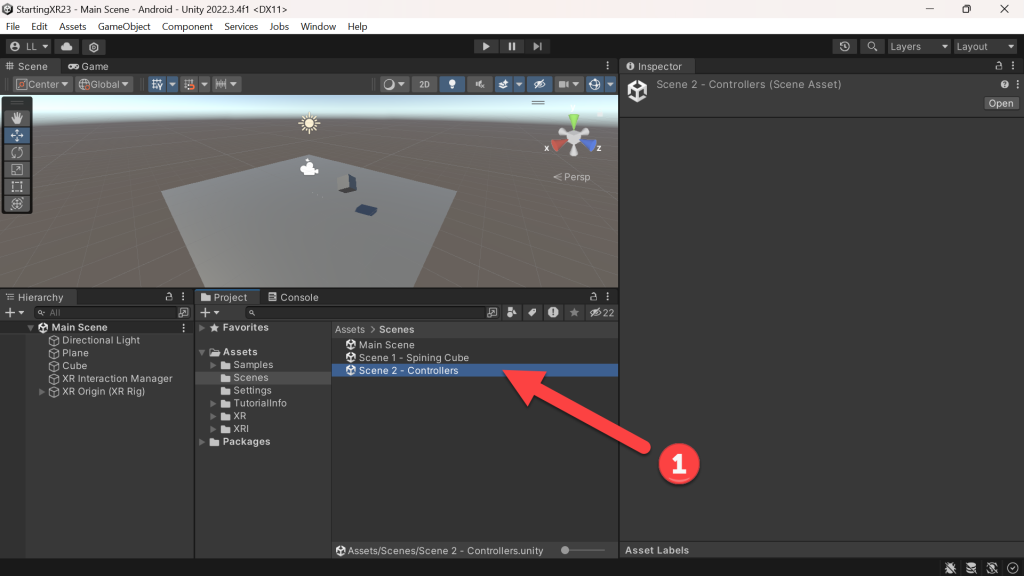Open the Inspector panel options menu

(1013, 66)
